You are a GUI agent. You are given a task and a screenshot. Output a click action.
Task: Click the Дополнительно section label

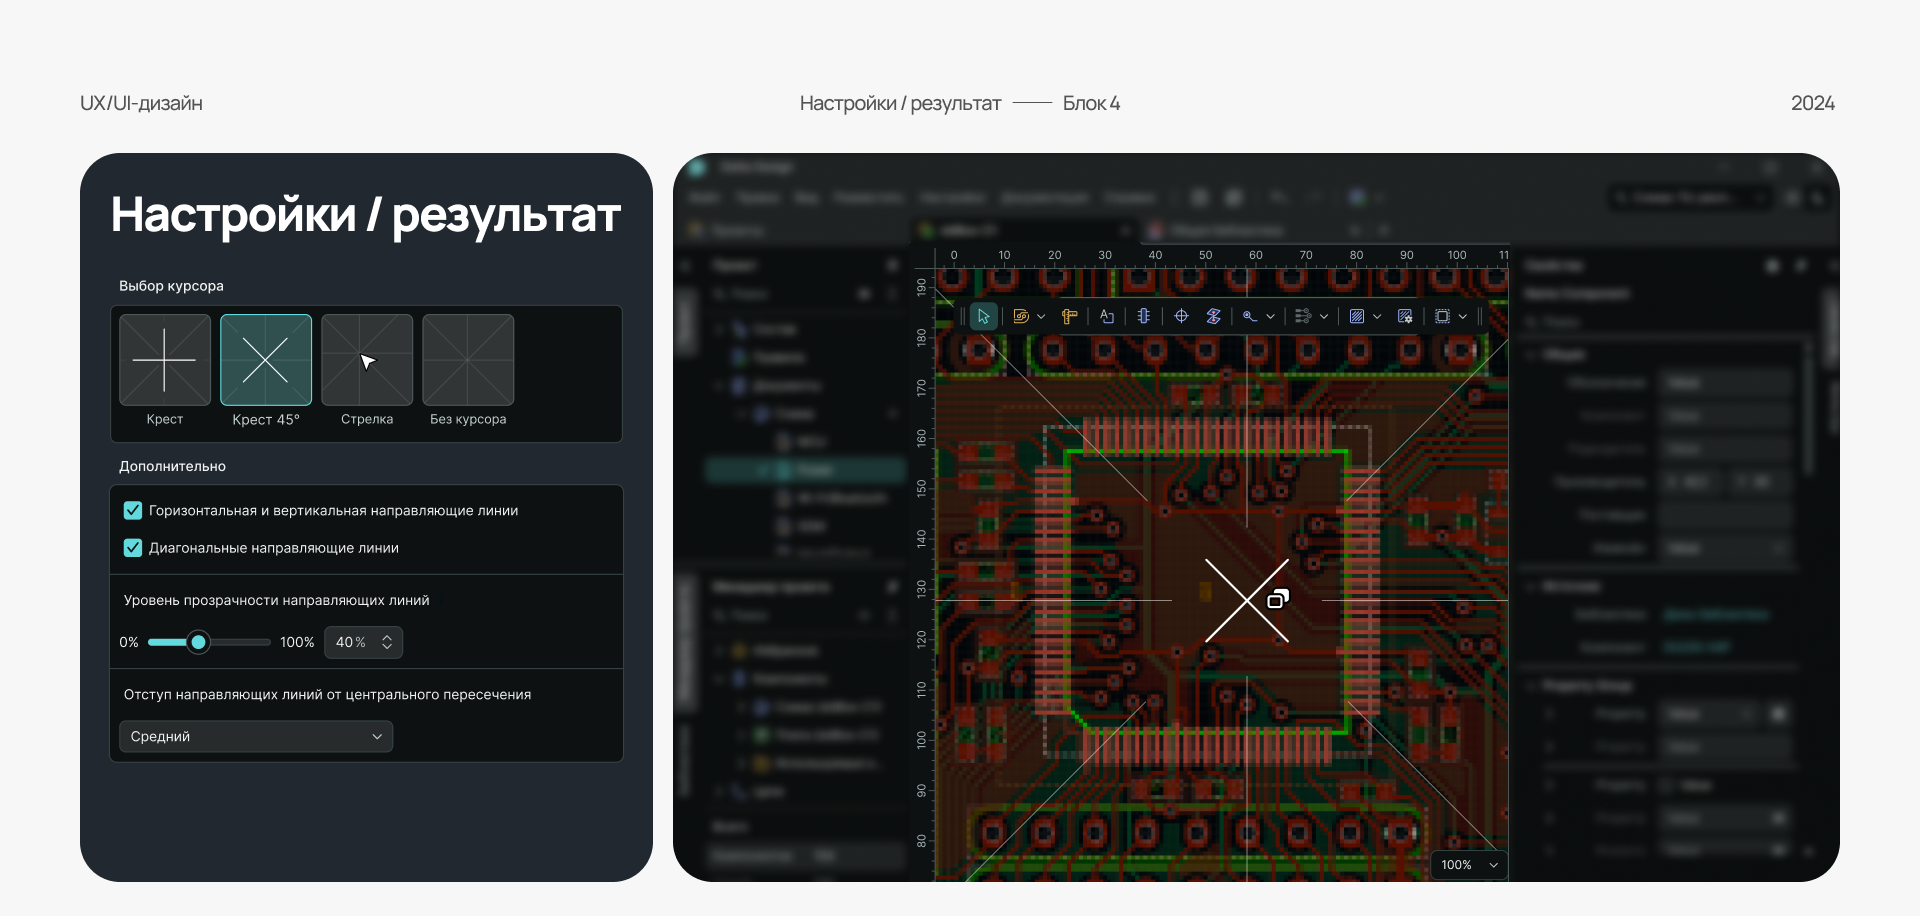point(172,466)
